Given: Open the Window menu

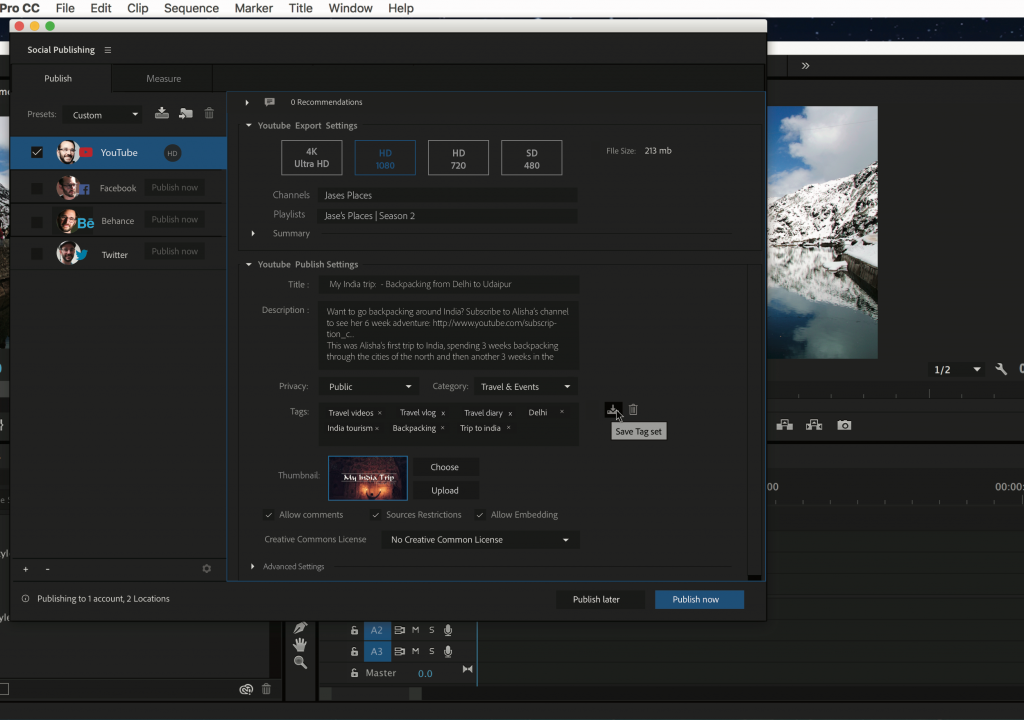Looking at the screenshot, I should tap(350, 8).
